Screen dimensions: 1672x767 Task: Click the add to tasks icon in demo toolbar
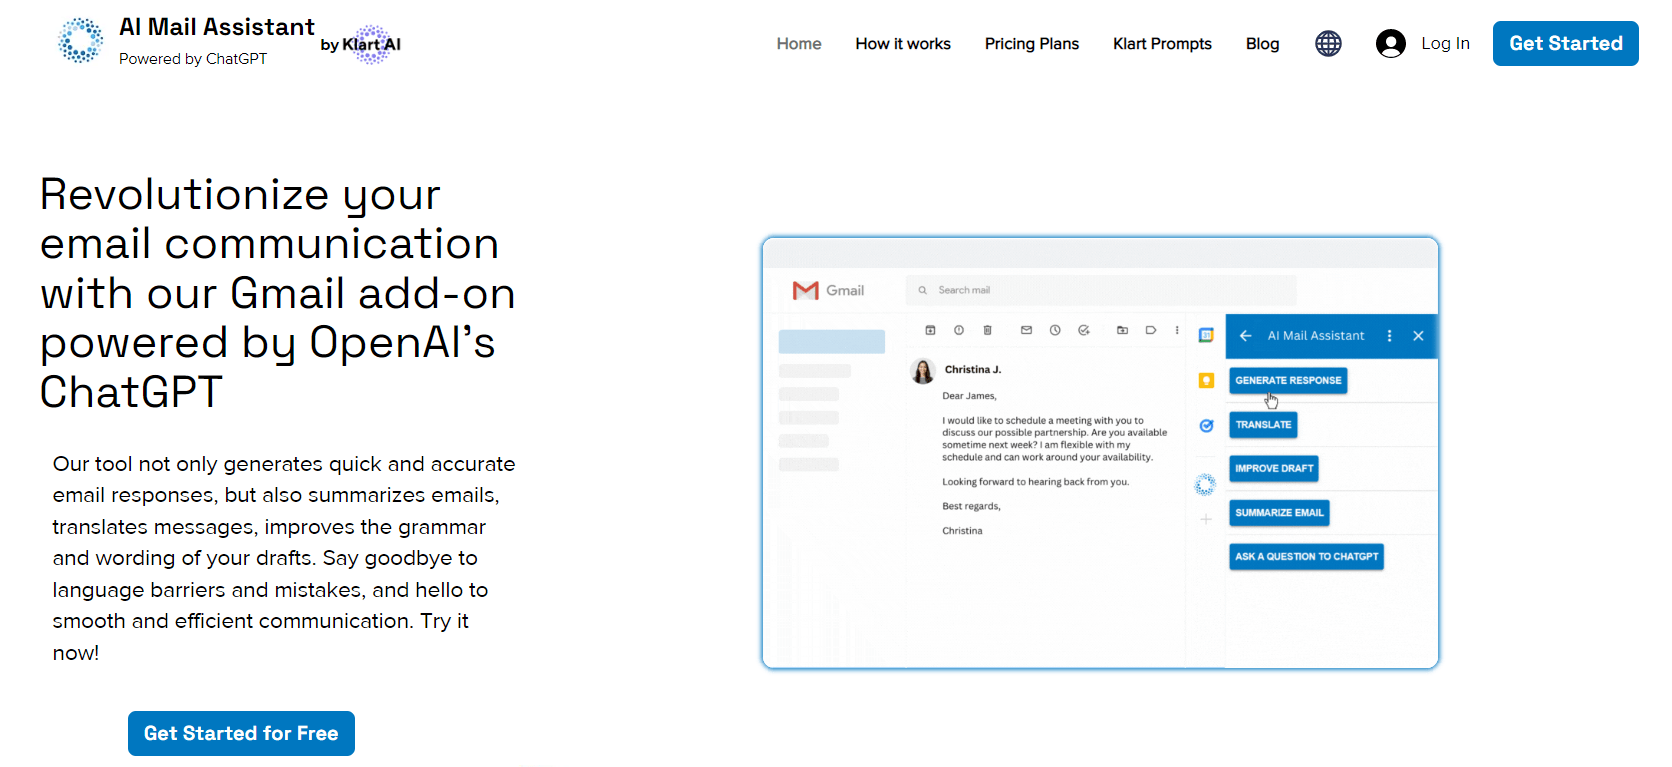click(x=1084, y=330)
